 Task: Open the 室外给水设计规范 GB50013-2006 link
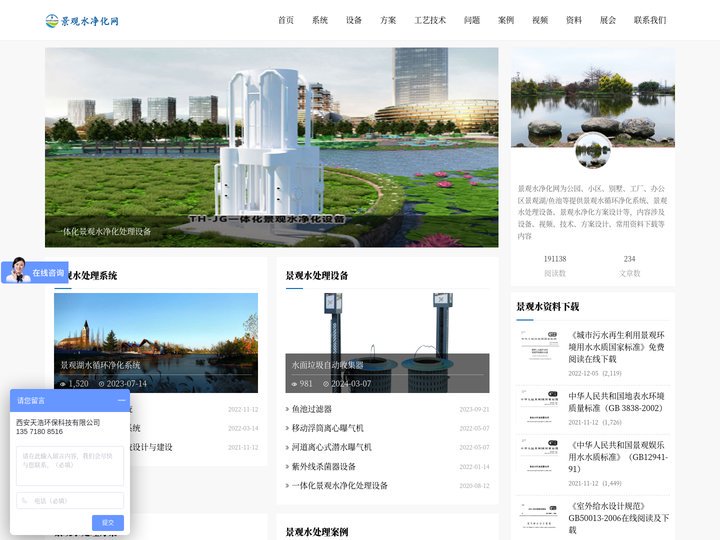pyautogui.click(x=619, y=518)
